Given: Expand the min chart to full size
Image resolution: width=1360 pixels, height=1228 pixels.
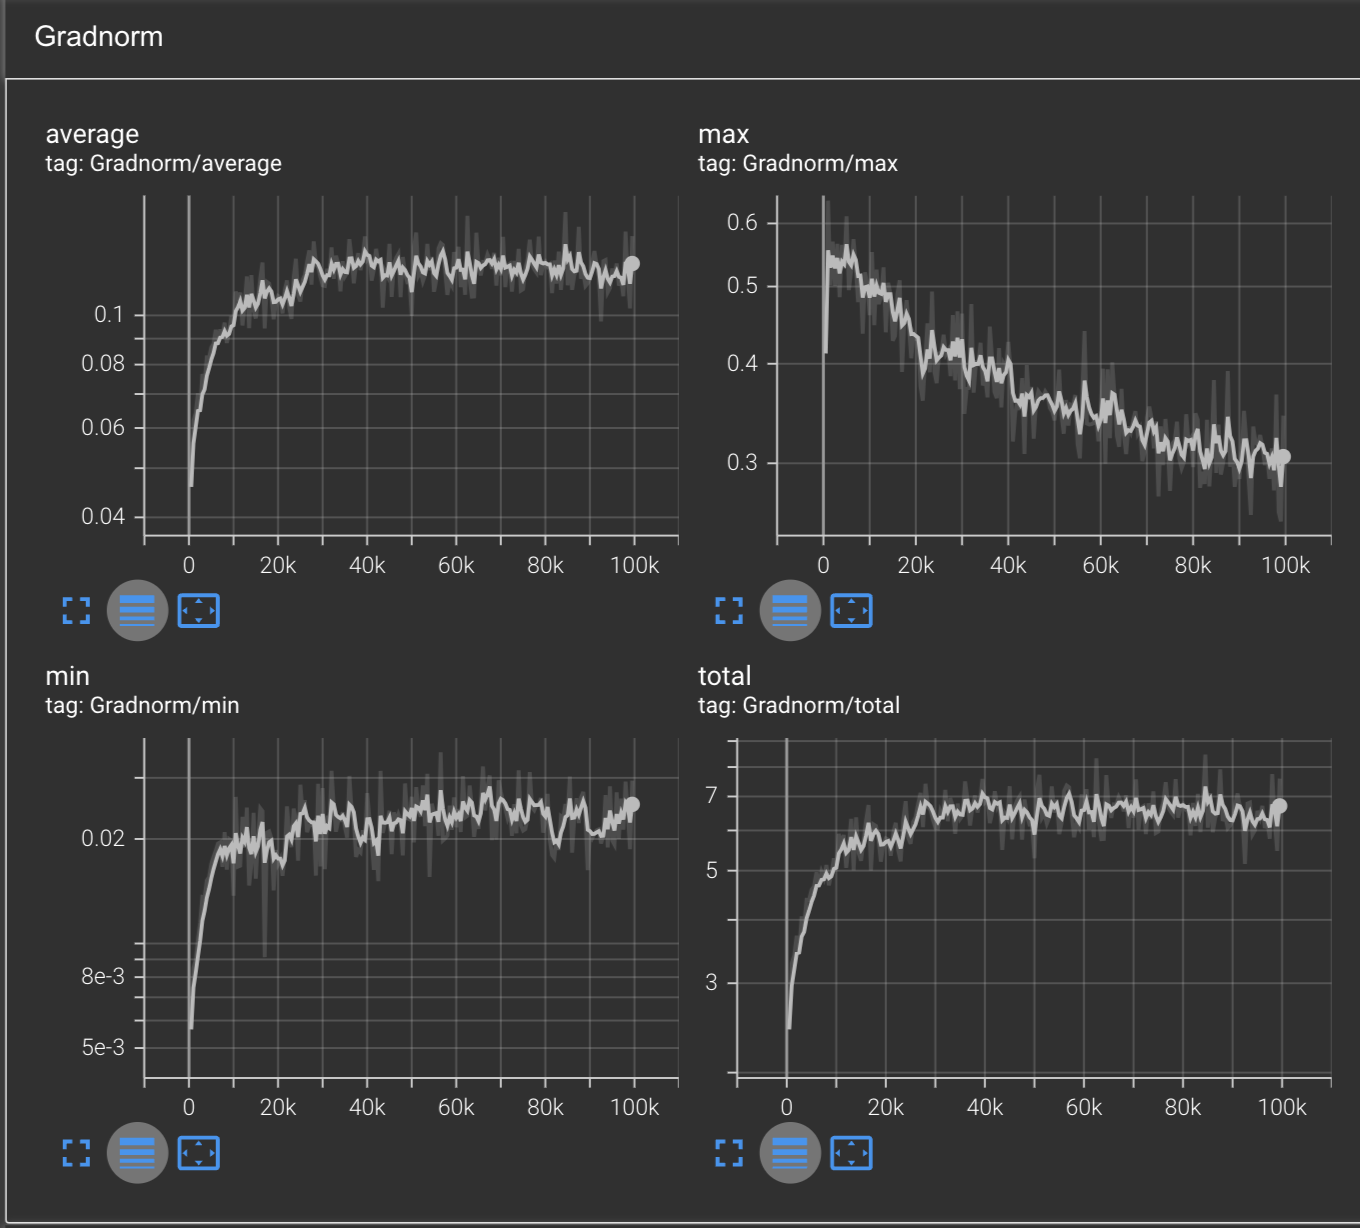Looking at the screenshot, I should (76, 1153).
